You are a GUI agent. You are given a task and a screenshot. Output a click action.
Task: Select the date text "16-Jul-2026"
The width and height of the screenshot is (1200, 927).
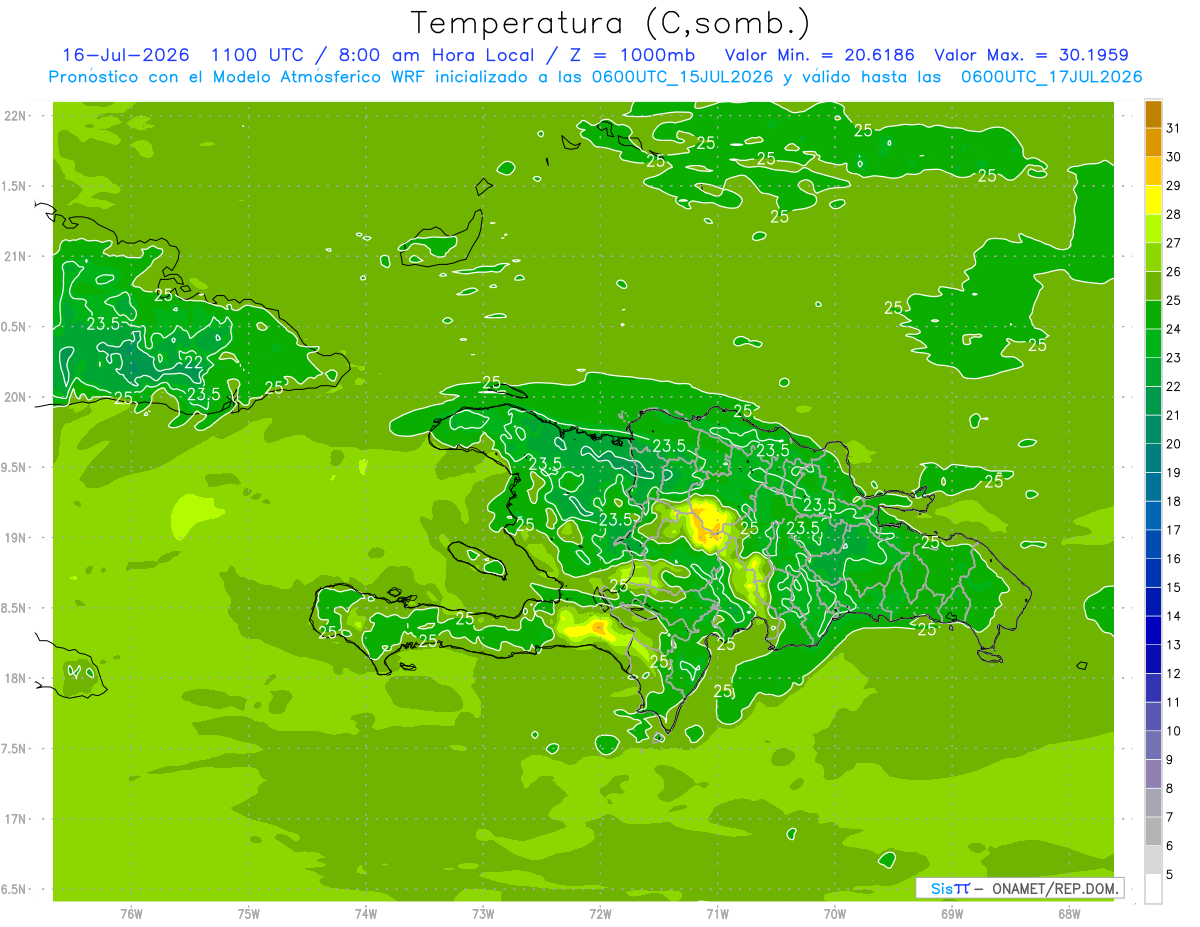tap(127, 55)
